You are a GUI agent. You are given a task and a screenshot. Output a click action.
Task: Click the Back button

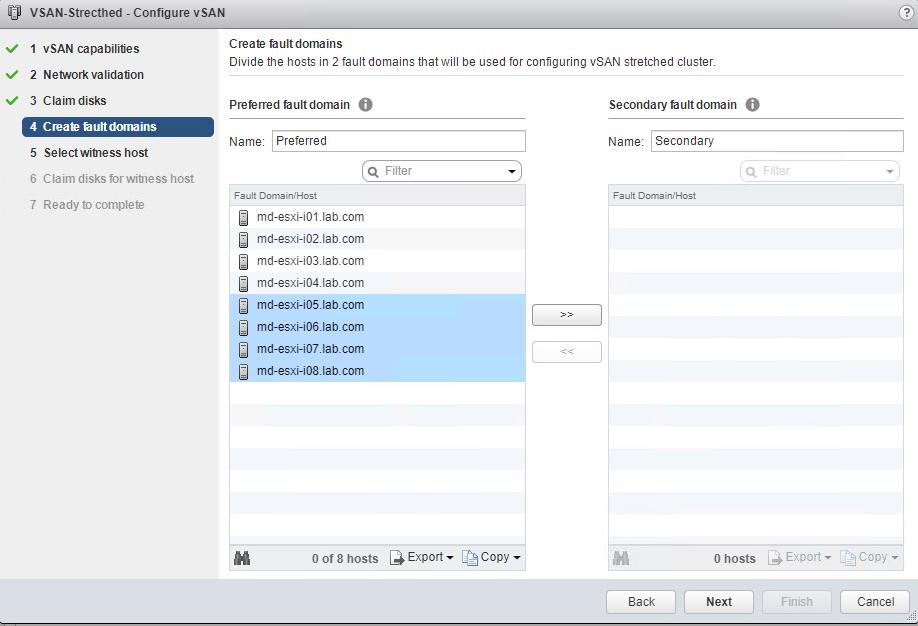tap(641, 602)
